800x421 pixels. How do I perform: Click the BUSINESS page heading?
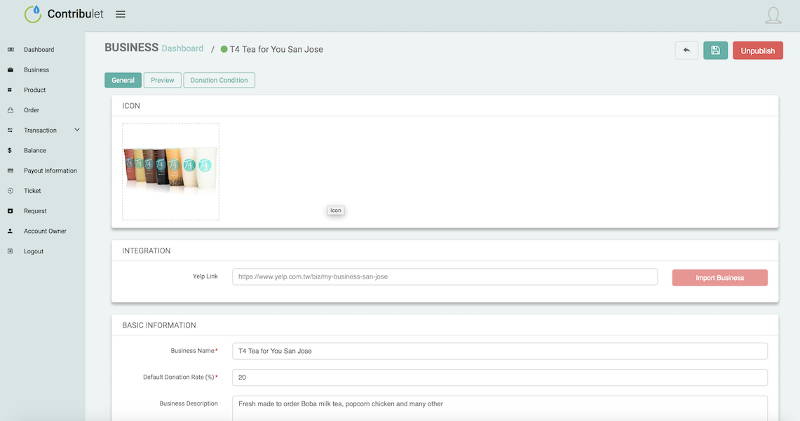131,47
